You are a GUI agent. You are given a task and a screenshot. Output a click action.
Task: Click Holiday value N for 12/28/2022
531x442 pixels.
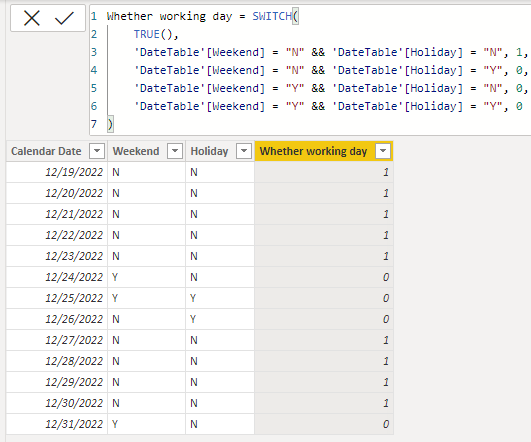pyautogui.click(x=220, y=361)
